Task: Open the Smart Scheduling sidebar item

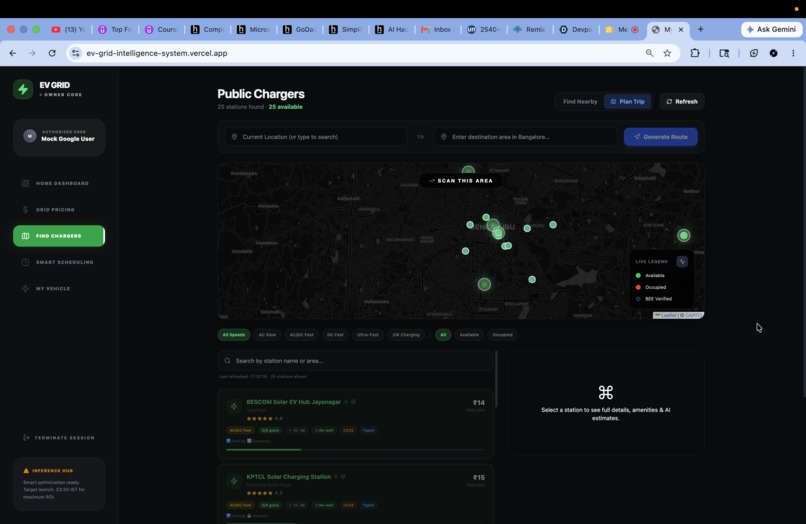Action: [59, 262]
